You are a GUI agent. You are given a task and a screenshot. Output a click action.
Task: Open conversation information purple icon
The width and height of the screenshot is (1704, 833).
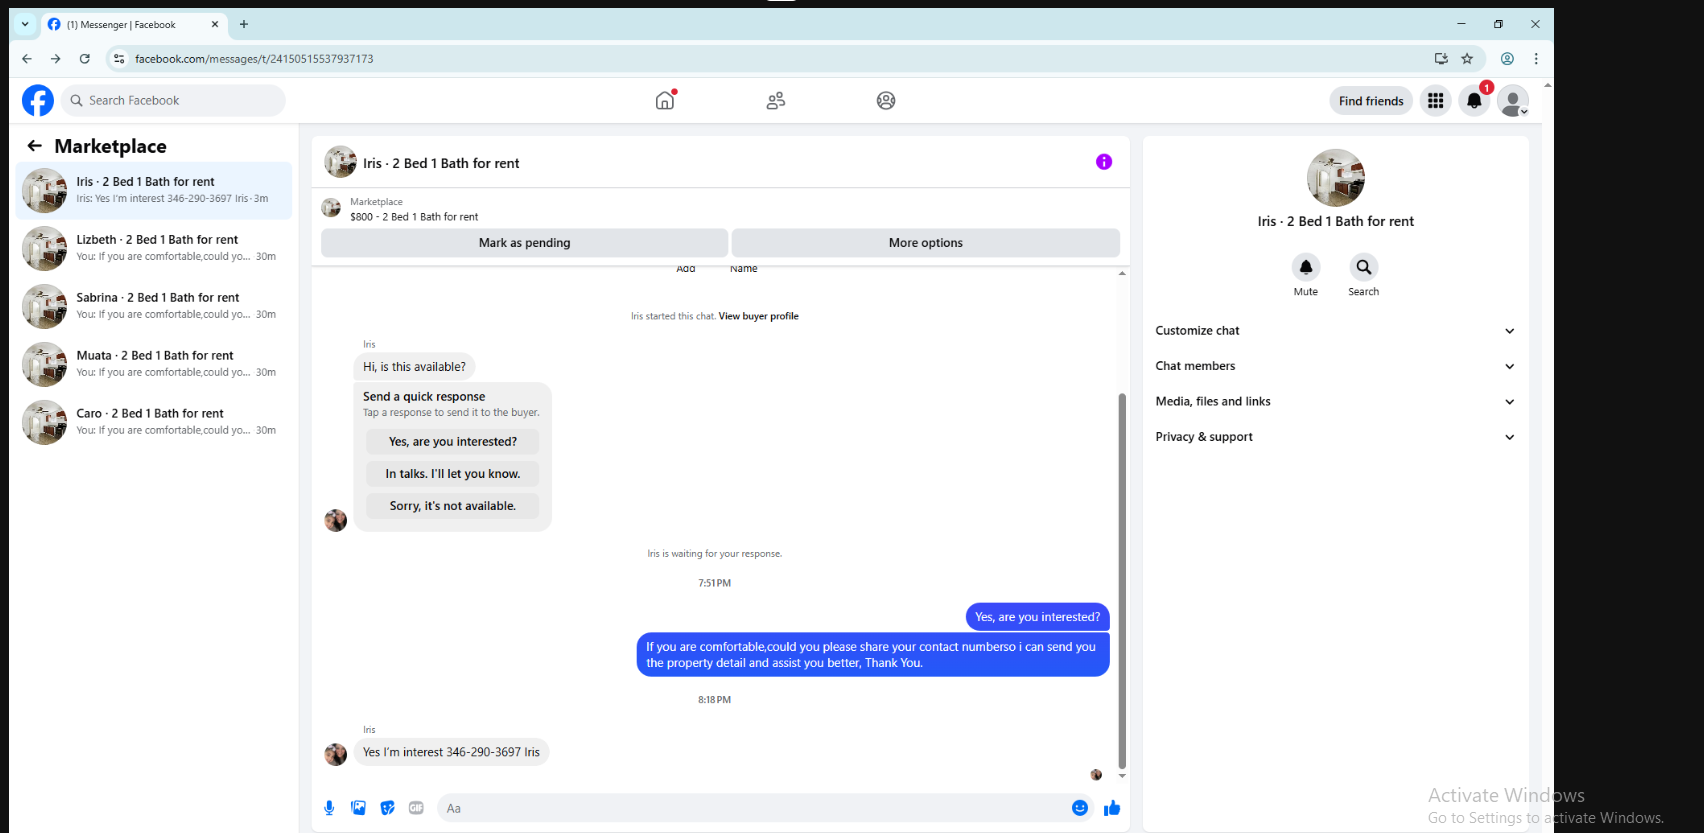click(1104, 162)
